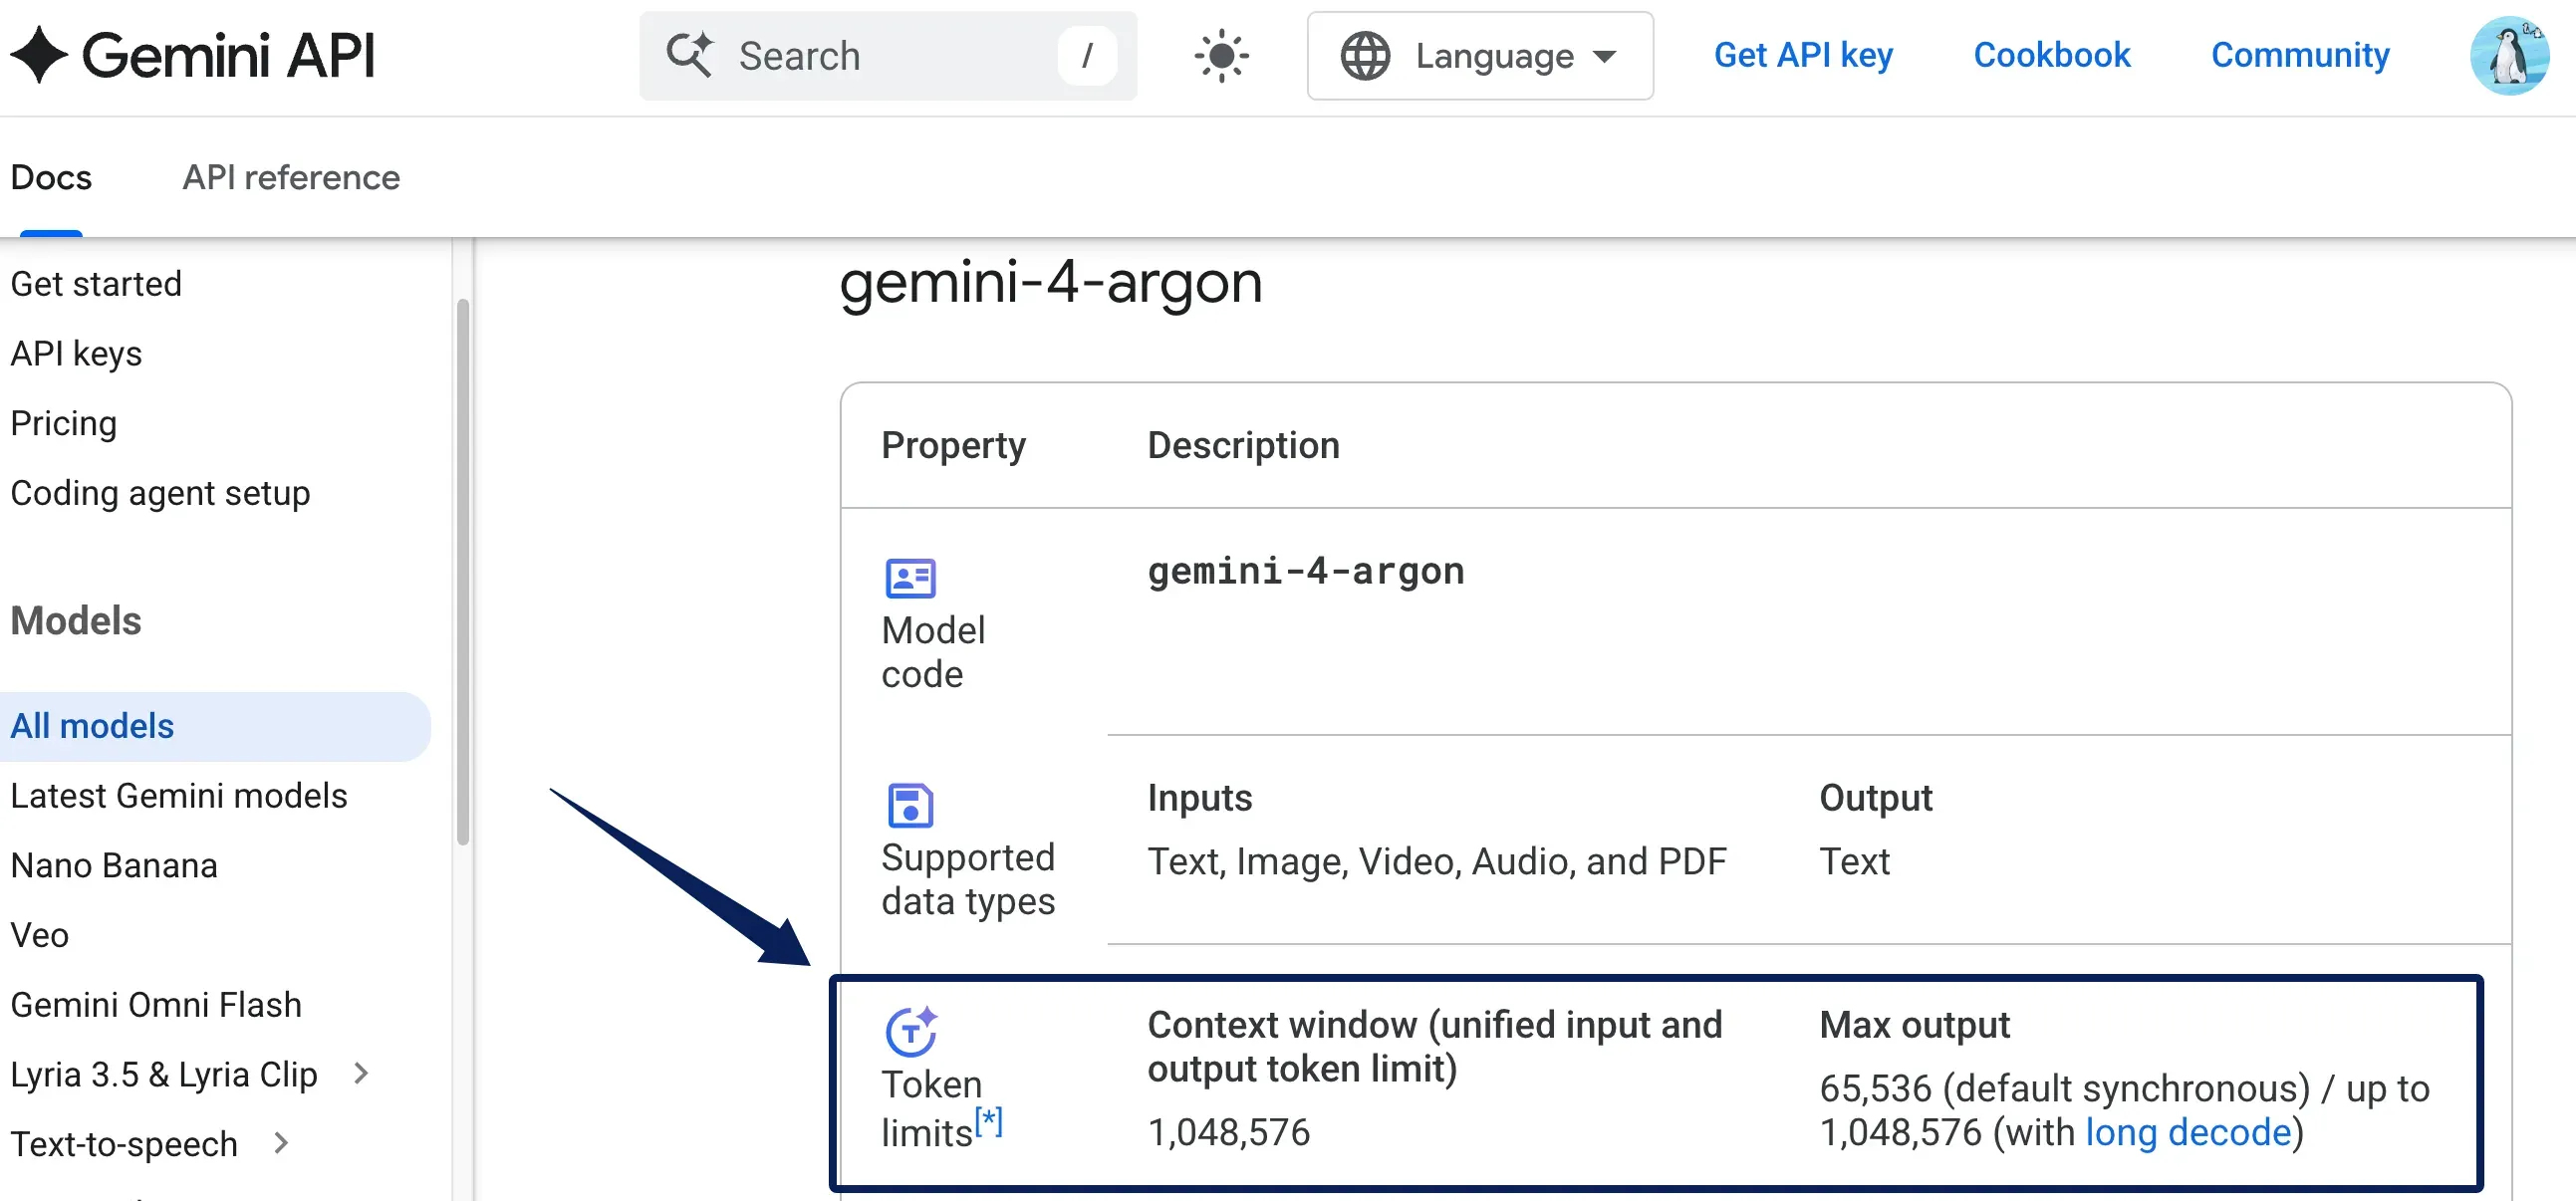
Task: Click the gemini-4-argon page heading
Action: tap(1050, 283)
